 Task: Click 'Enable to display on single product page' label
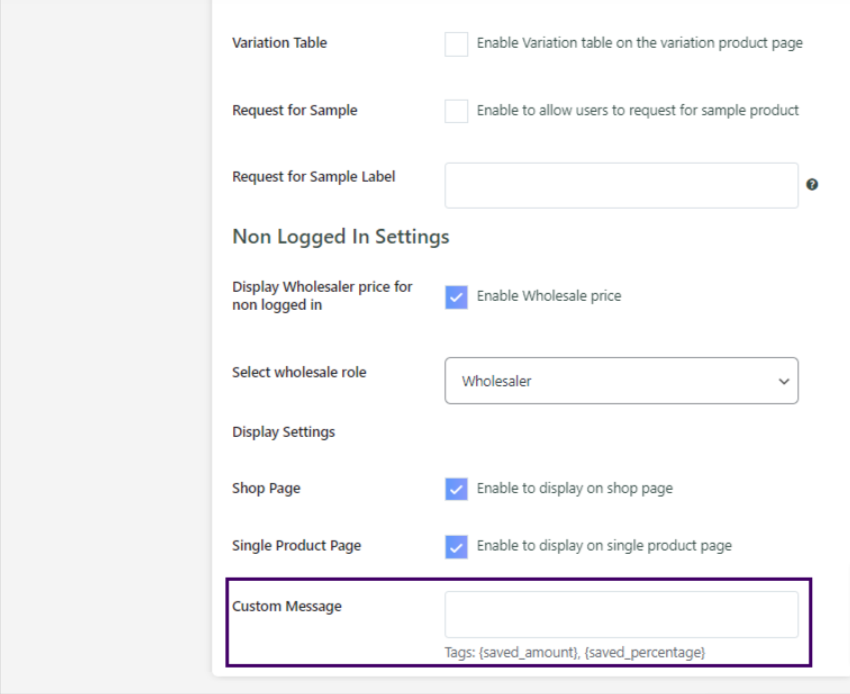pos(604,545)
